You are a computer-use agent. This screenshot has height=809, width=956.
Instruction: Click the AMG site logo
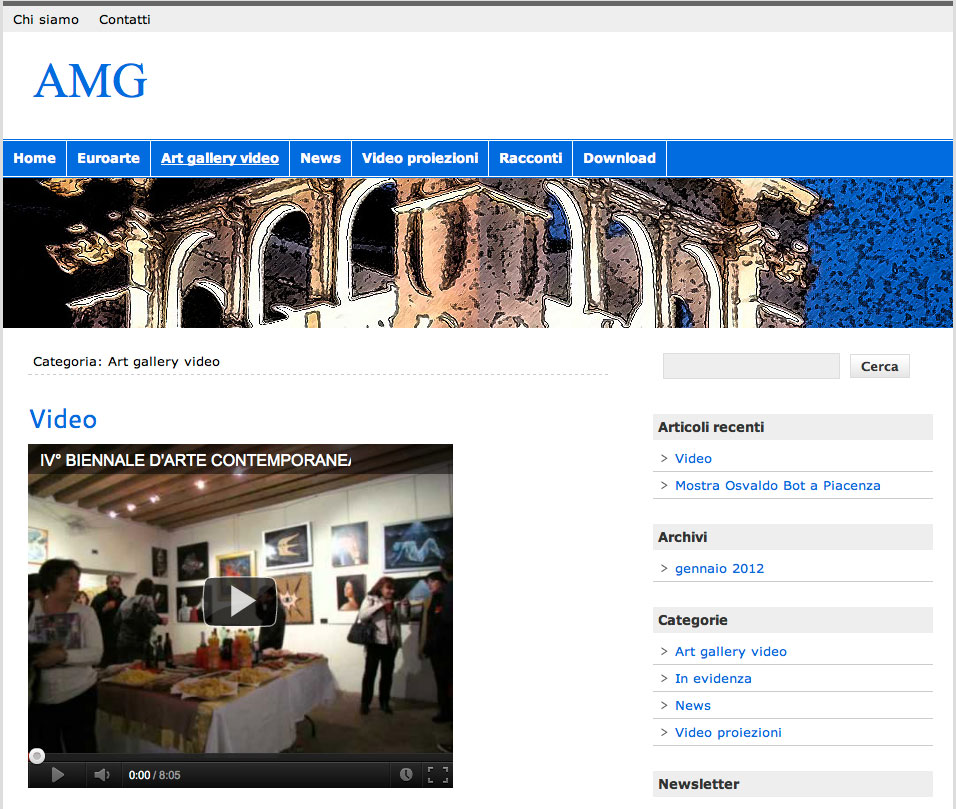pos(90,81)
